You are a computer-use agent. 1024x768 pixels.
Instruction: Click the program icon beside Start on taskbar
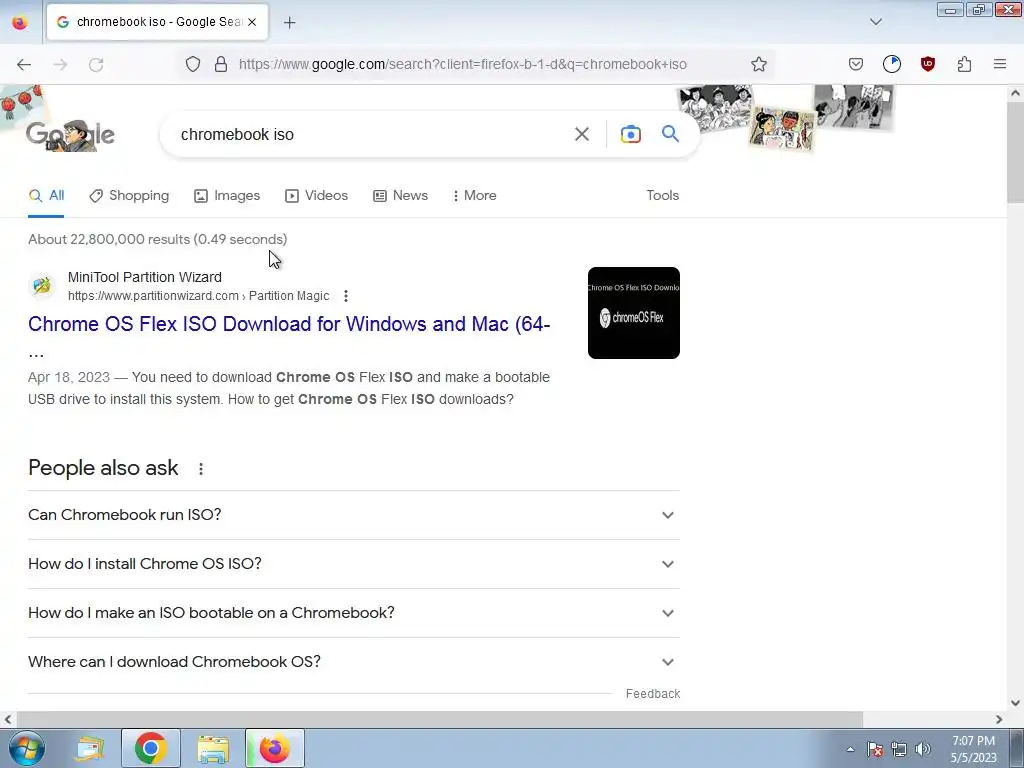click(89, 748)
